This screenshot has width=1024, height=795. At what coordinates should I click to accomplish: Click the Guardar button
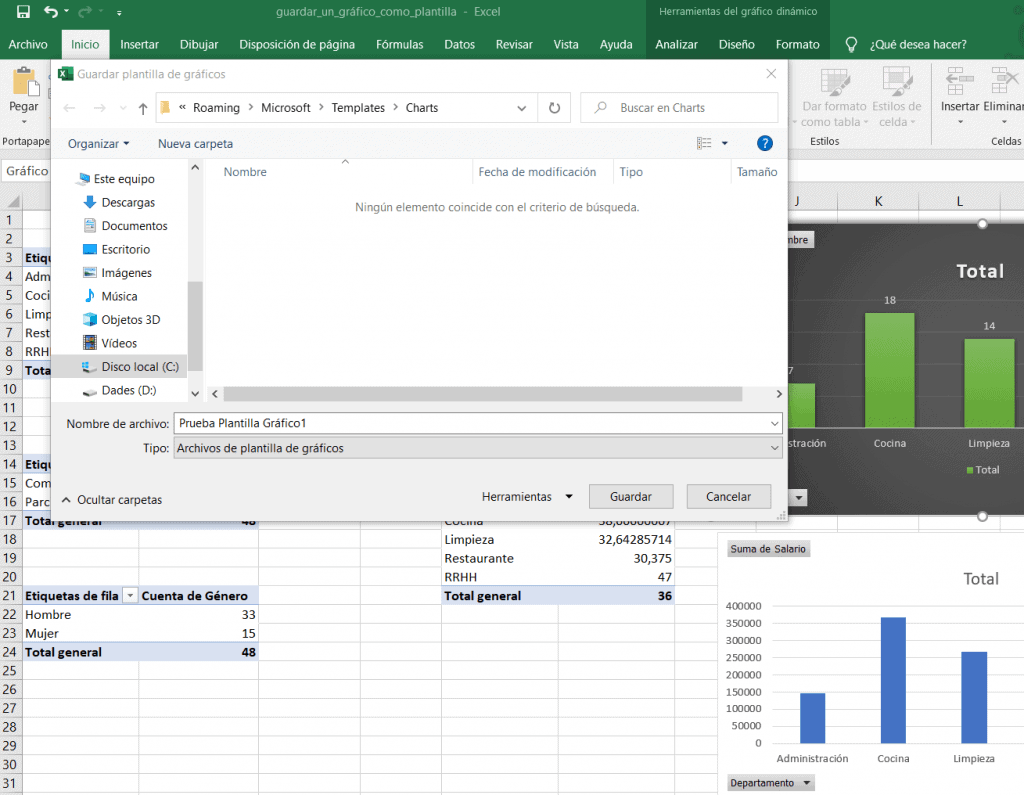(x=630, y=496)
